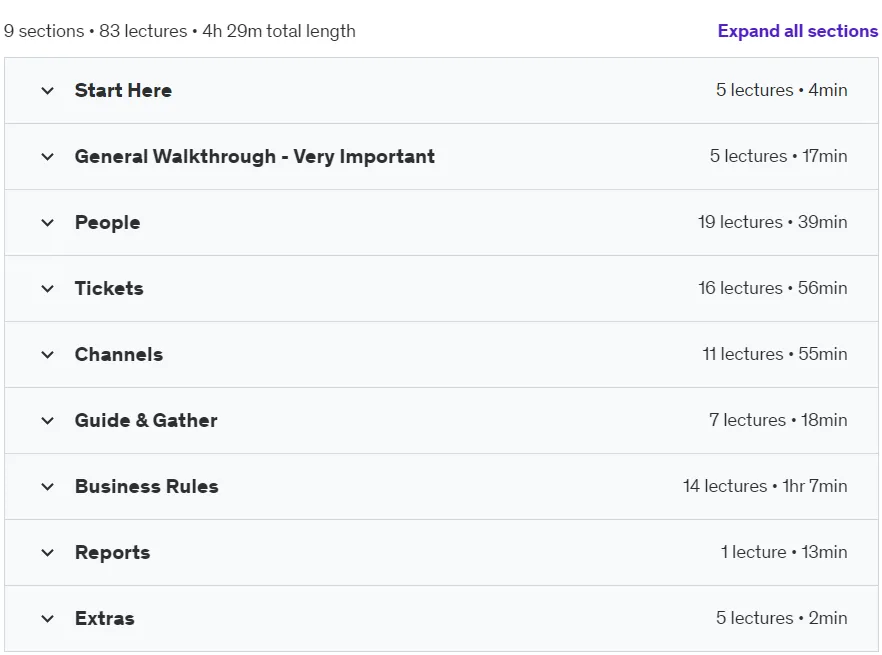Click the chevron beside People
882x655 pixels.
tap(48, 223)
